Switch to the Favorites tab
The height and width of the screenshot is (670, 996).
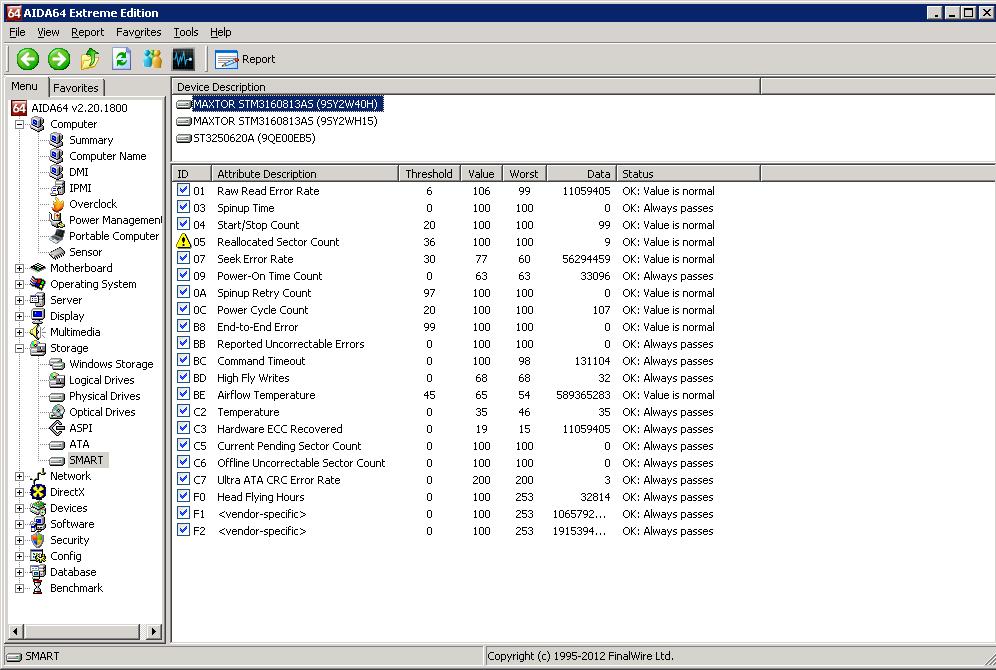click(76, 88)
